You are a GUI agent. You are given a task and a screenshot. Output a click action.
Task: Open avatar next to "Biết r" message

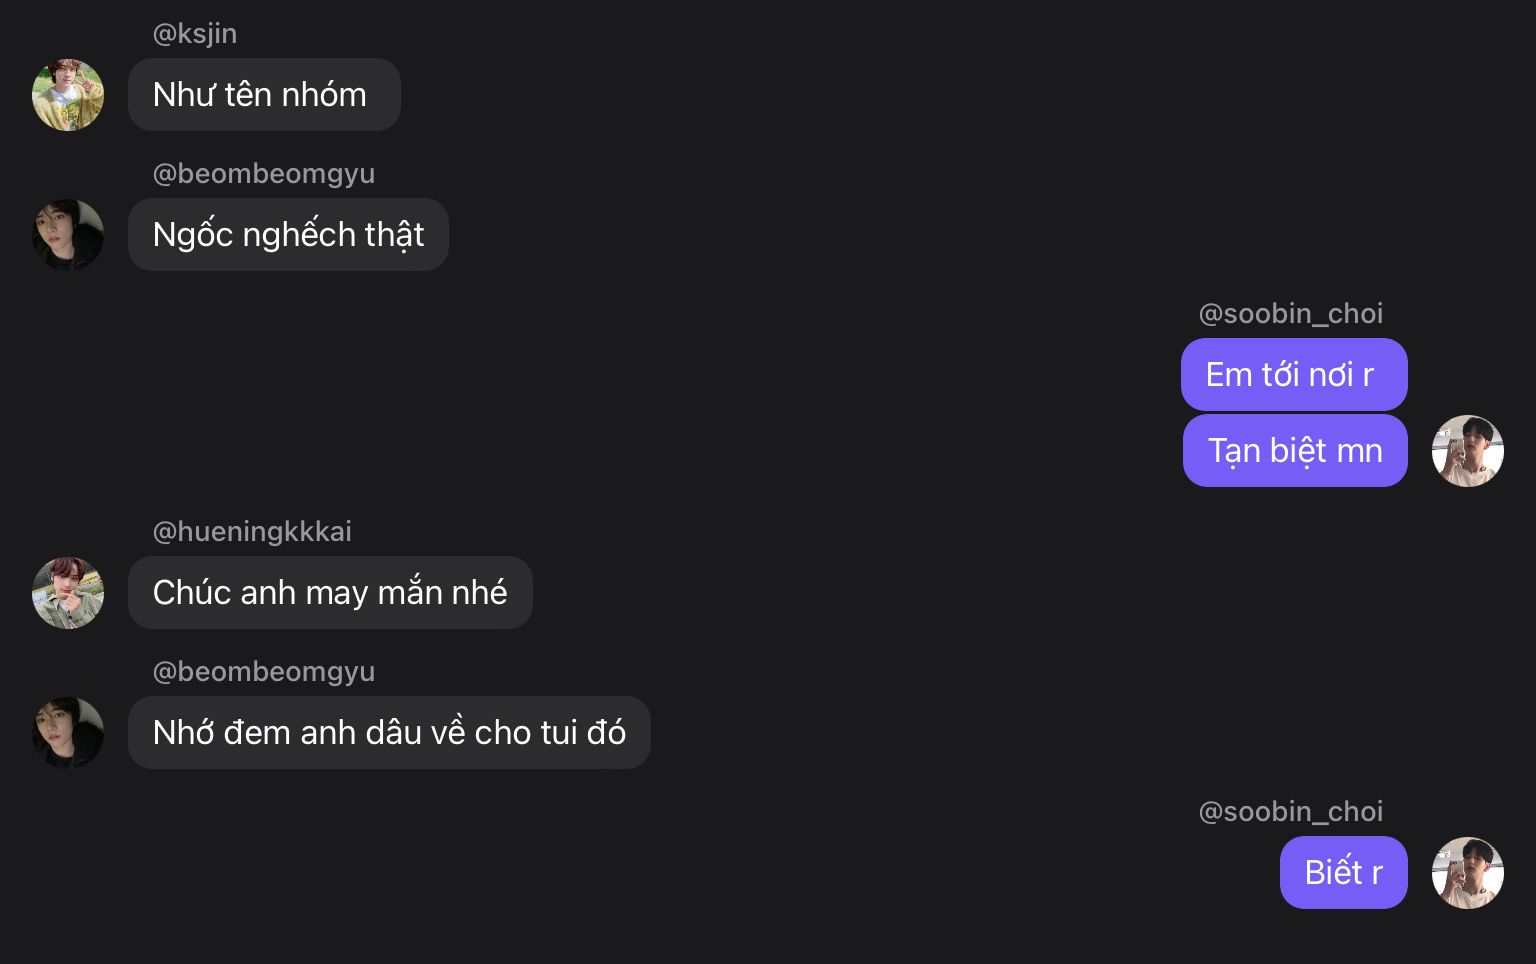pos(1467,873)
